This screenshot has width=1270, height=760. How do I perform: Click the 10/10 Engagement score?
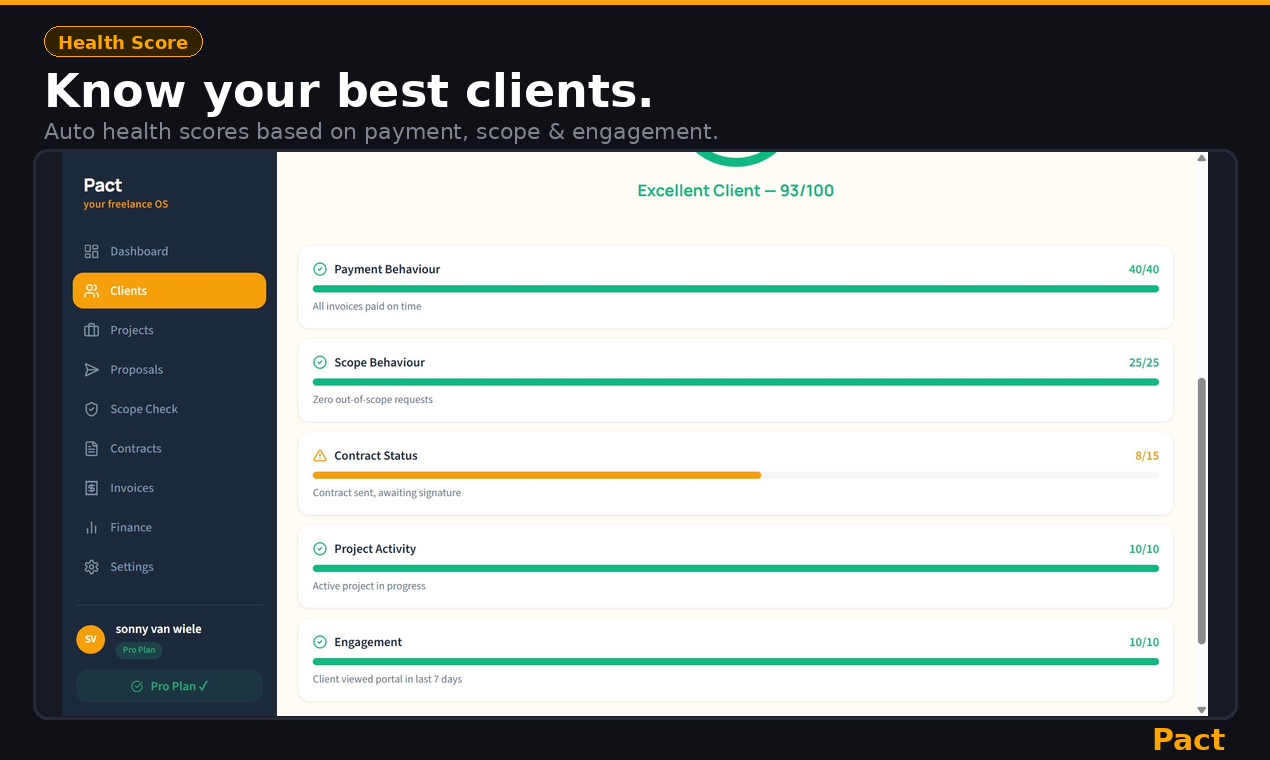[x=1144, y=642]
